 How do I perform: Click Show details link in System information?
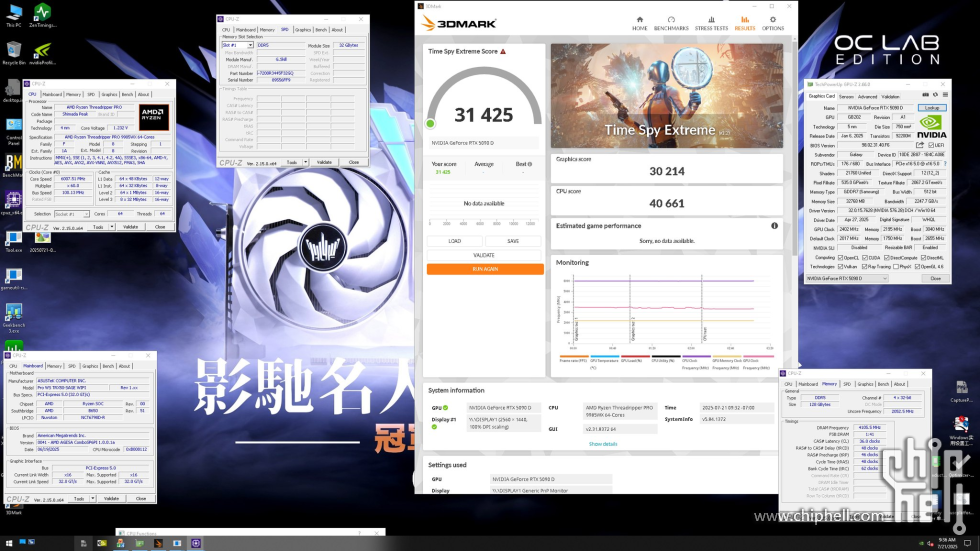(602, 444)
